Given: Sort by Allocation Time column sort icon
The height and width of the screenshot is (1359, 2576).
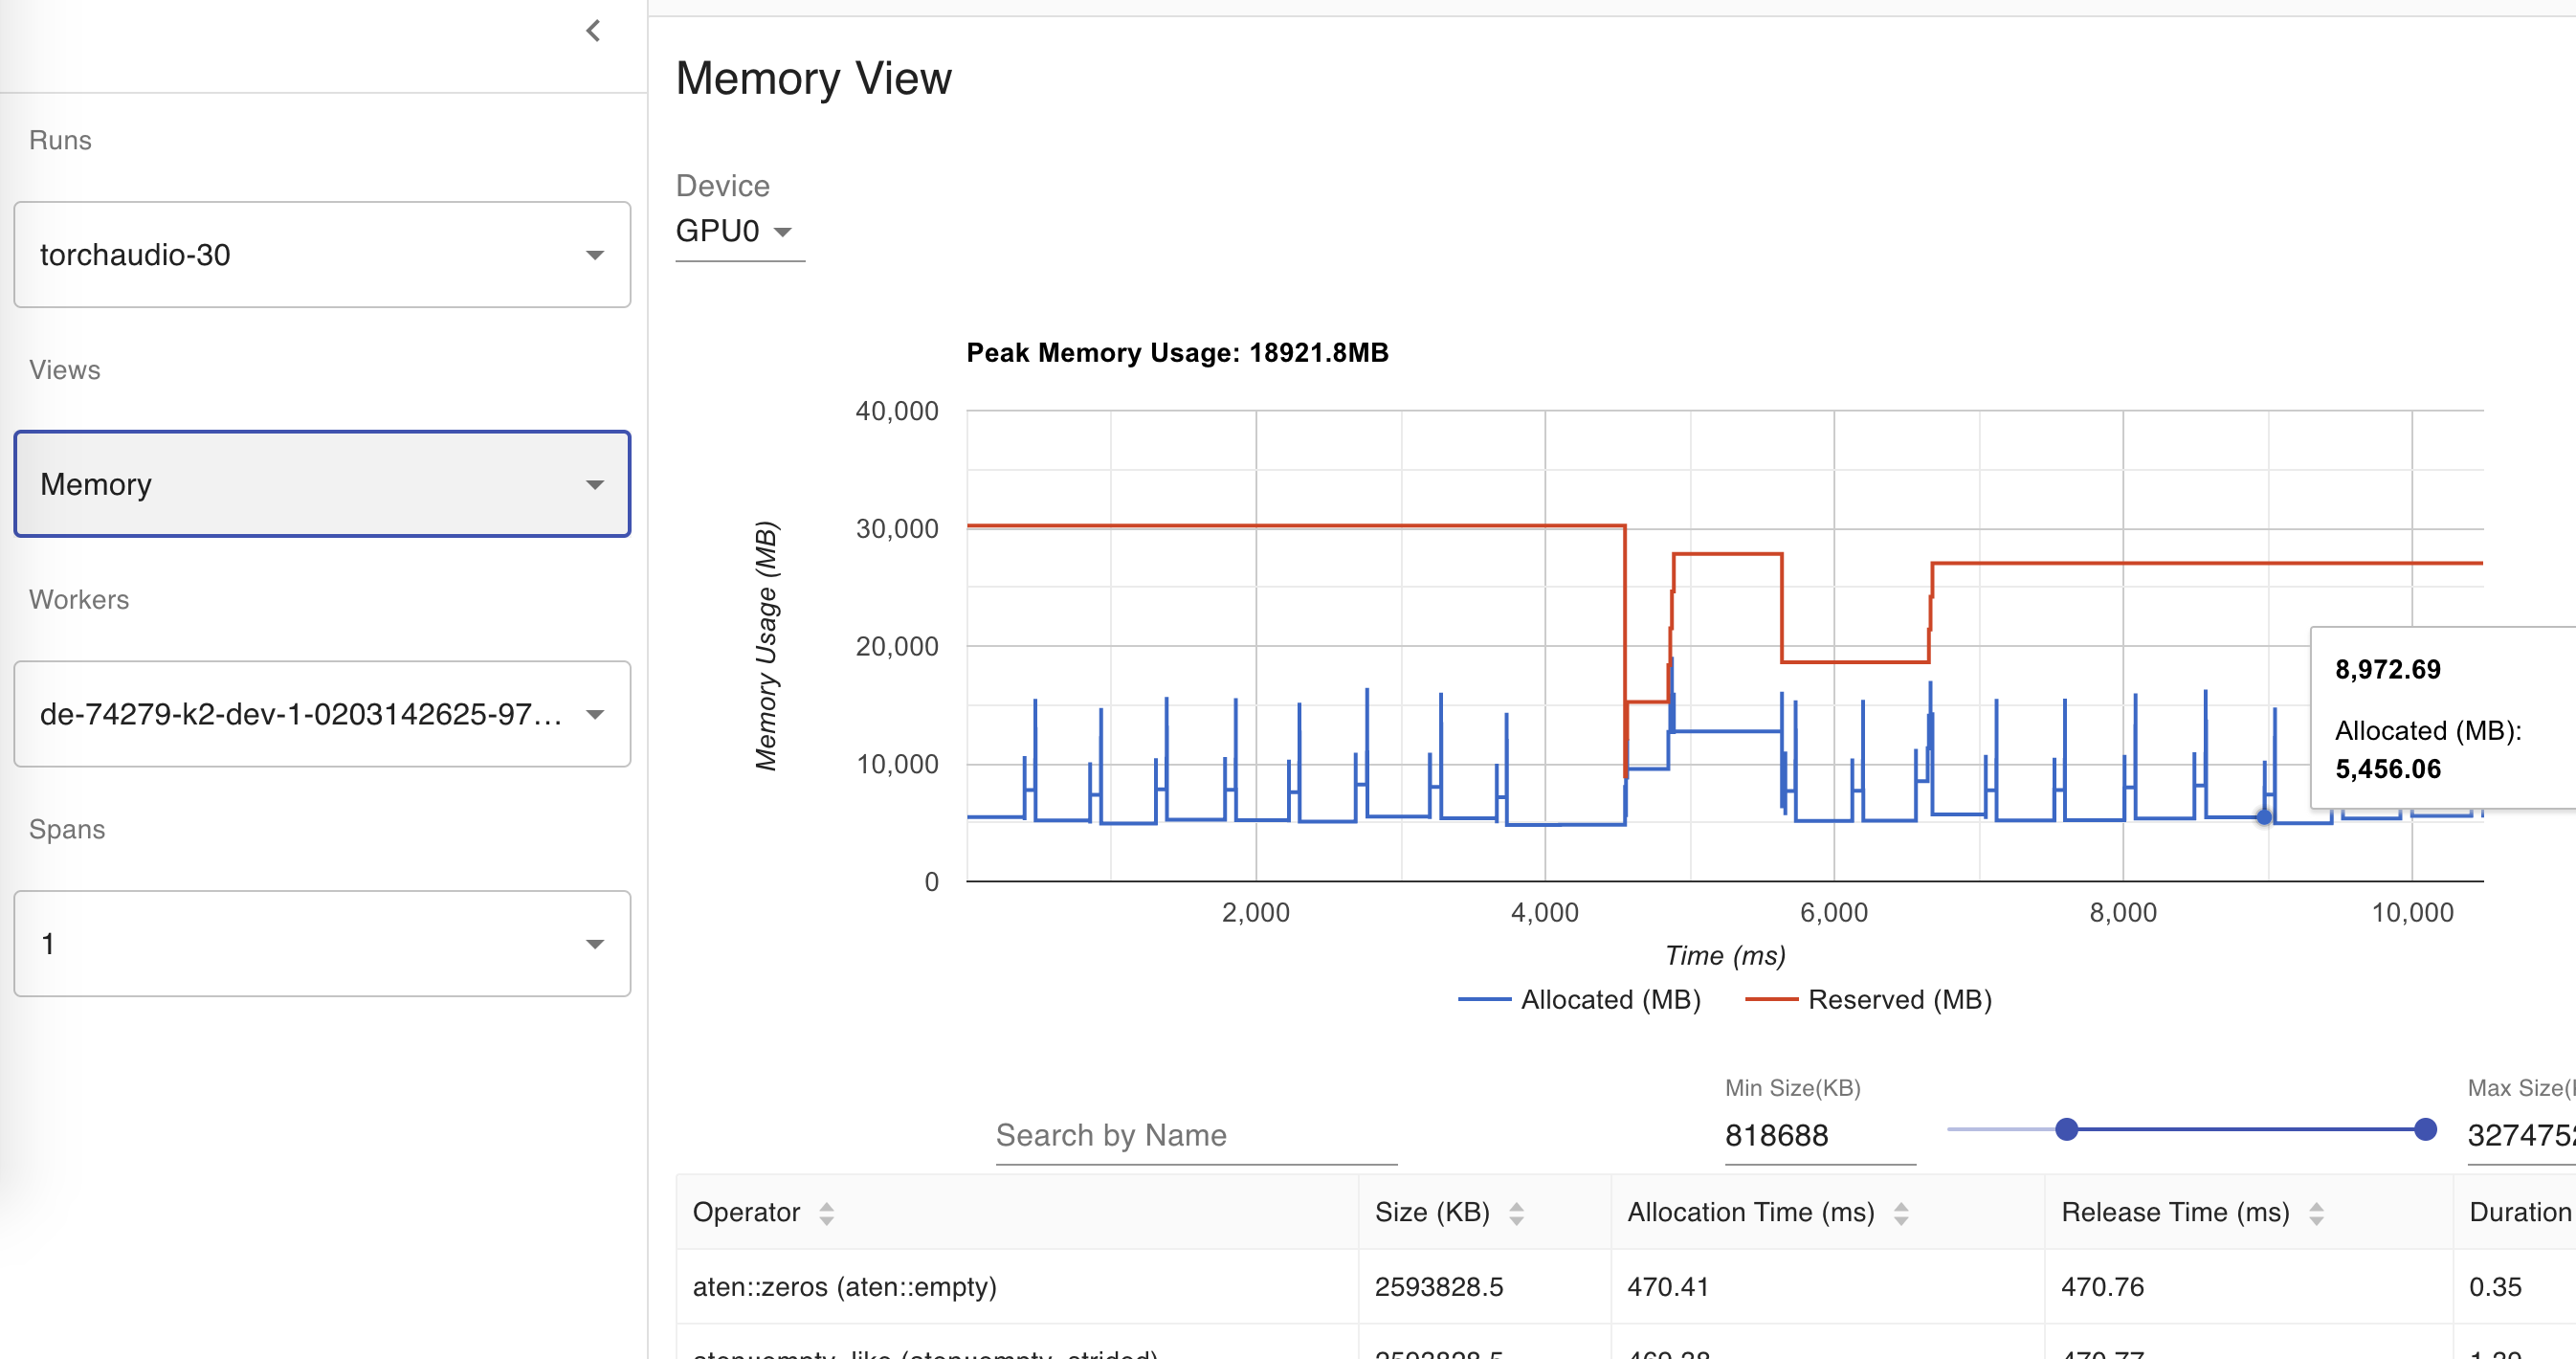Looking at the screenshot, I should click(x=1900, y=1213).
